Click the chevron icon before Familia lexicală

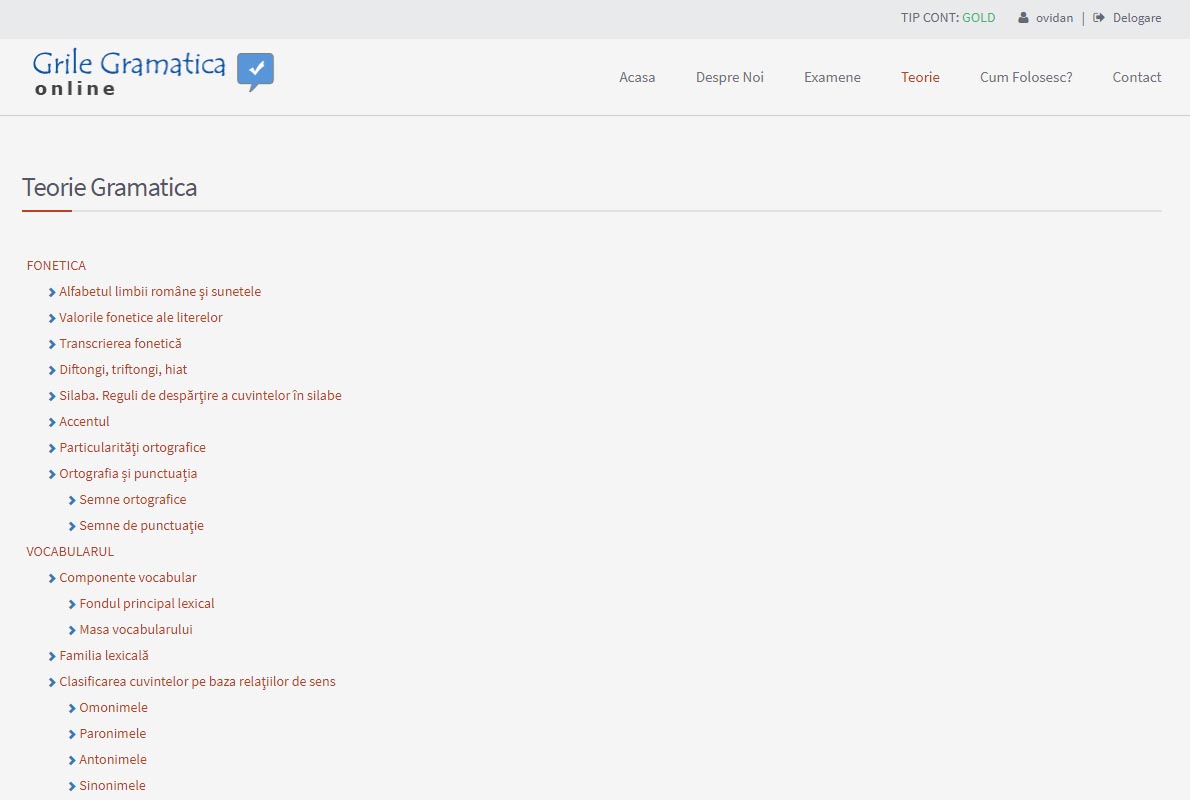pos(52,656)
